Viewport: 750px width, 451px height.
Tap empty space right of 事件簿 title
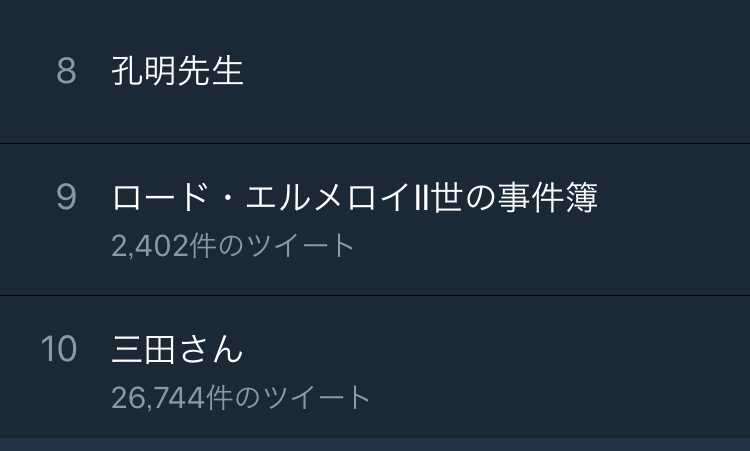click(x=674, y=197)
